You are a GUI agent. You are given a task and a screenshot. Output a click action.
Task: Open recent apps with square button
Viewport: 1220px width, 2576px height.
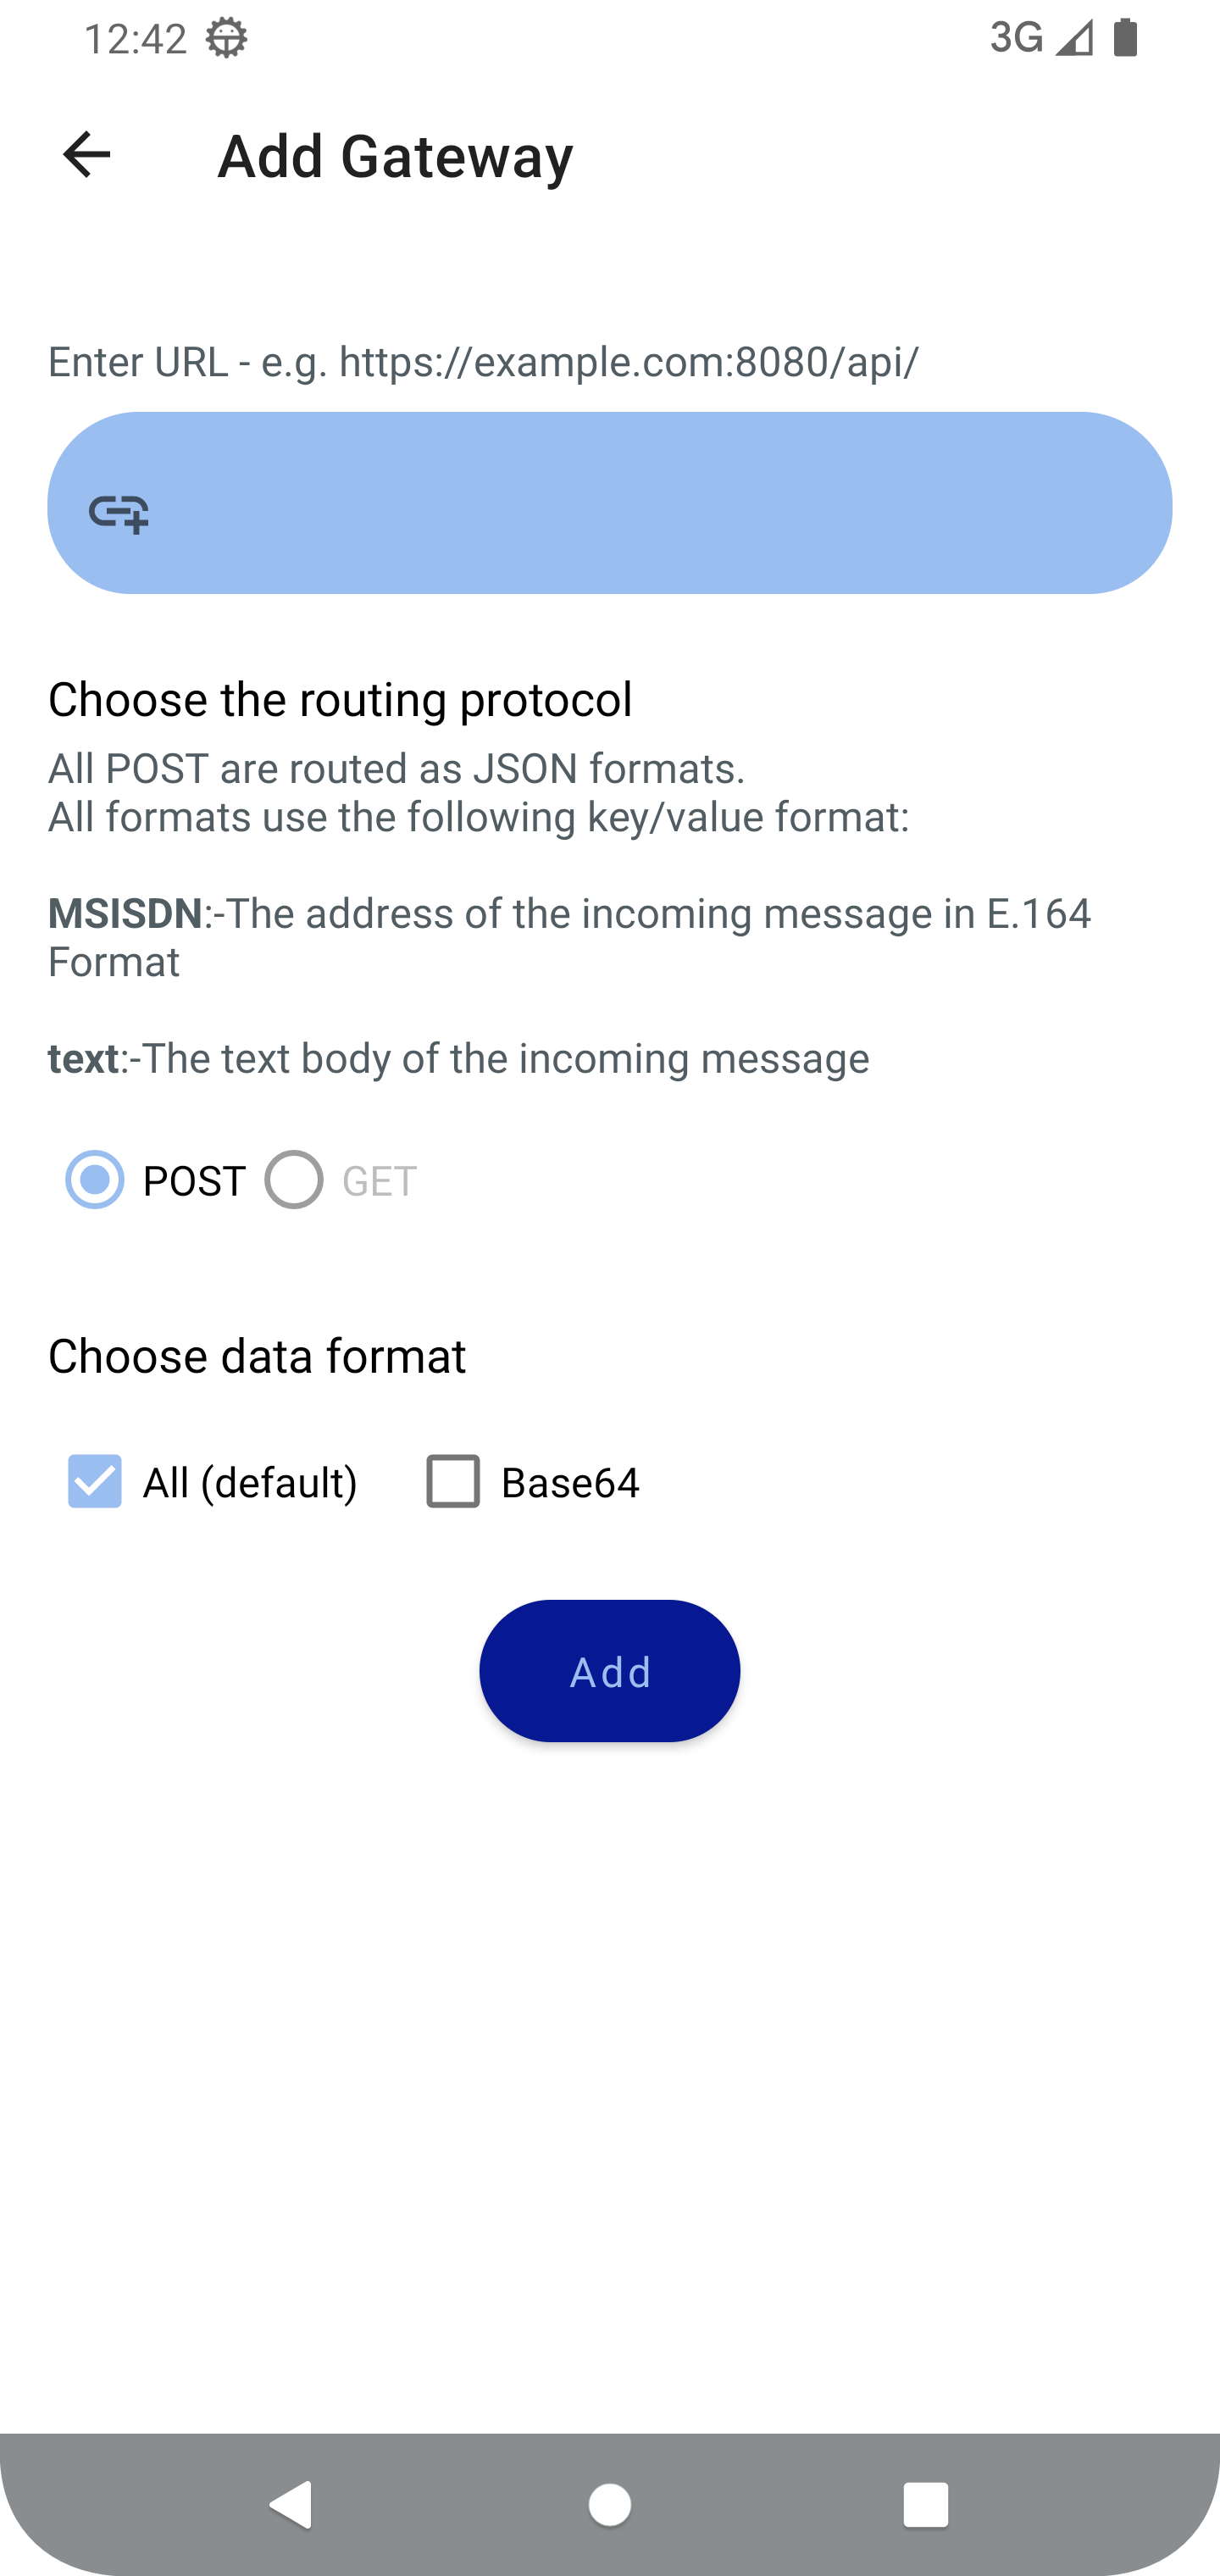(925, 2505)
